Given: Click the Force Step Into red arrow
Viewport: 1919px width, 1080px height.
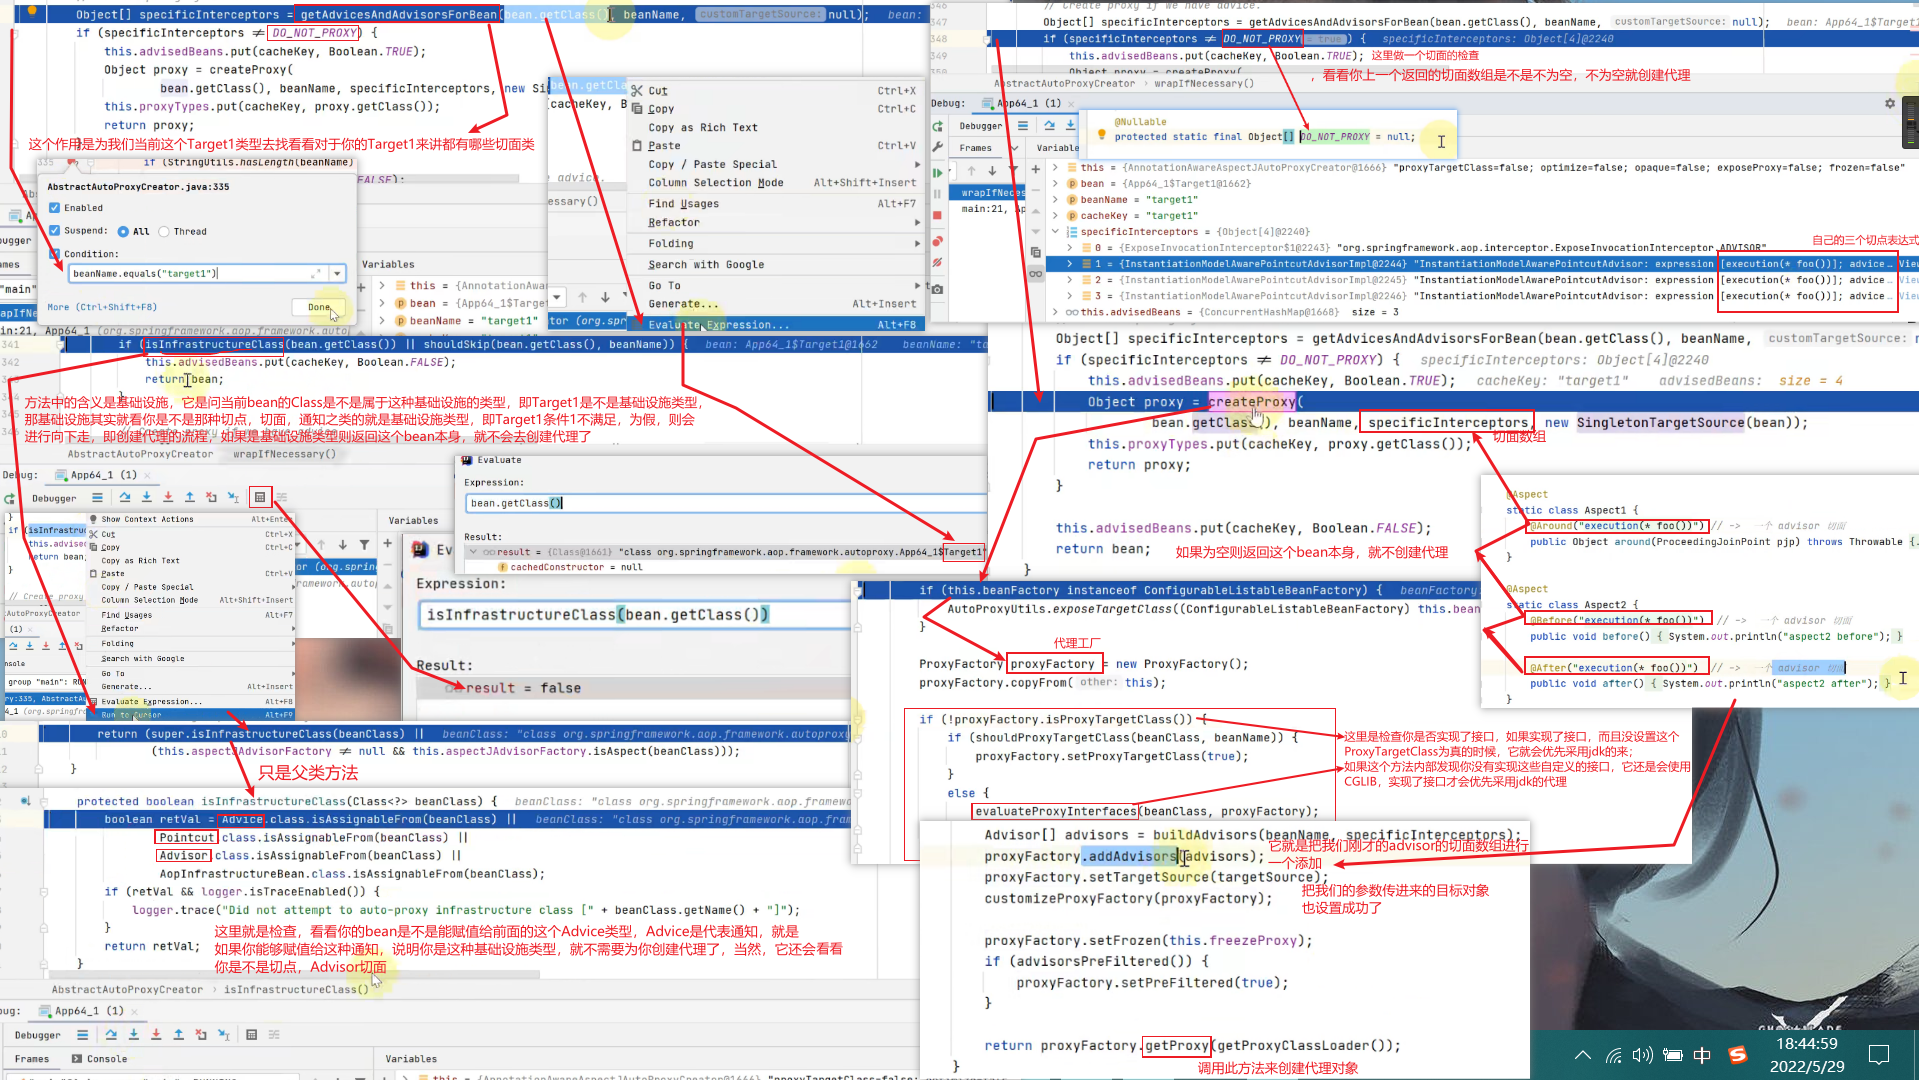Looking at the screenshot, I should pyautogui.click(x=168, y=497).
